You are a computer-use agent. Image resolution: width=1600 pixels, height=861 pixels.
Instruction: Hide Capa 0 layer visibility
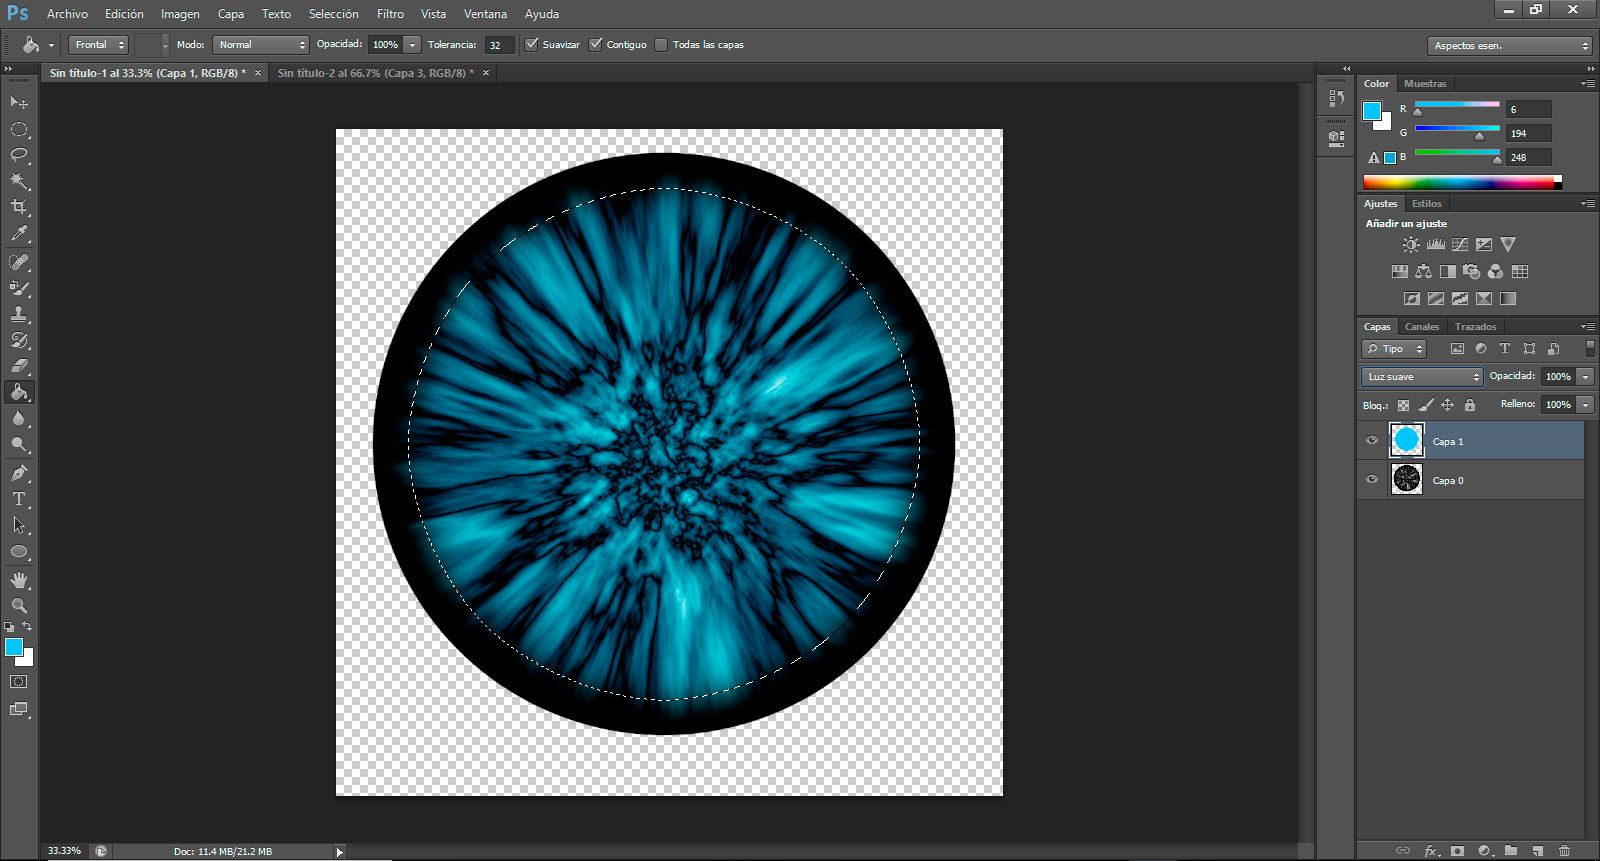click(x=1372, y=480)
